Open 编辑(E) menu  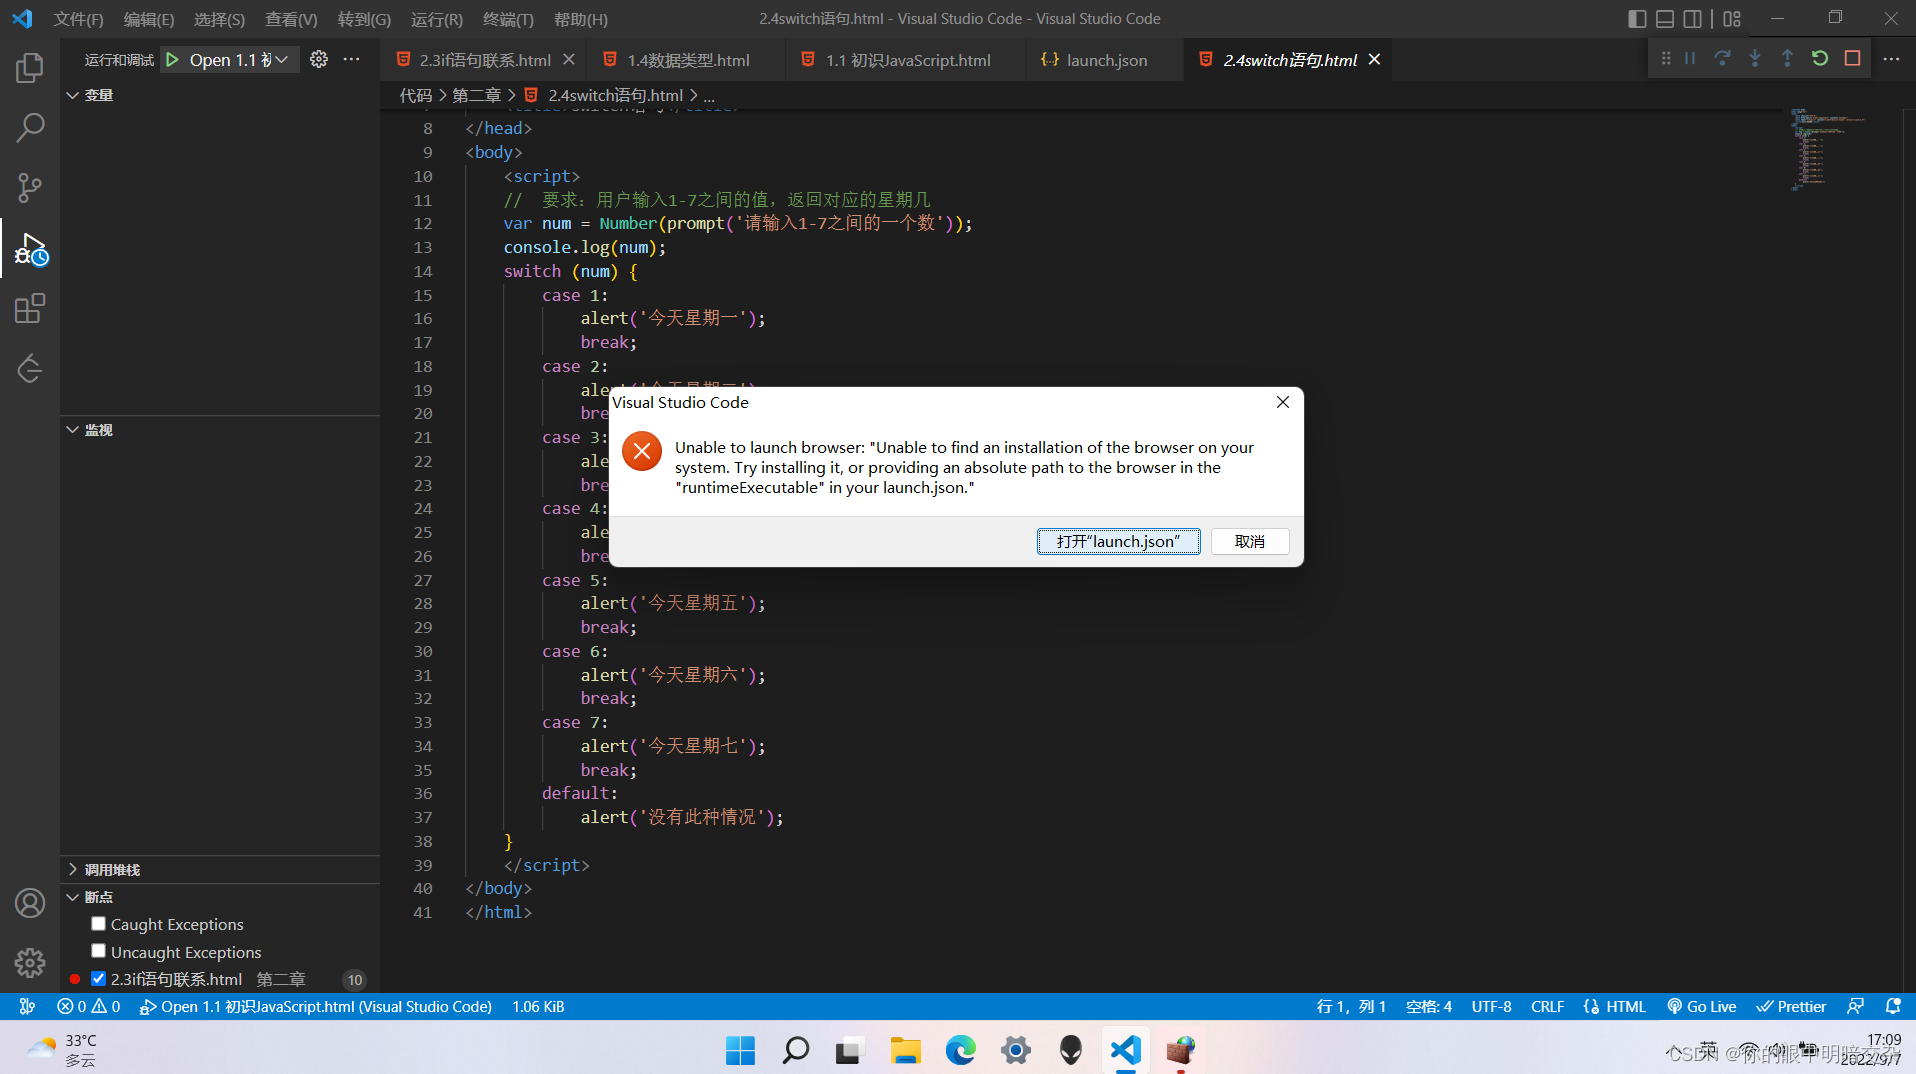[x=148, y=19]
